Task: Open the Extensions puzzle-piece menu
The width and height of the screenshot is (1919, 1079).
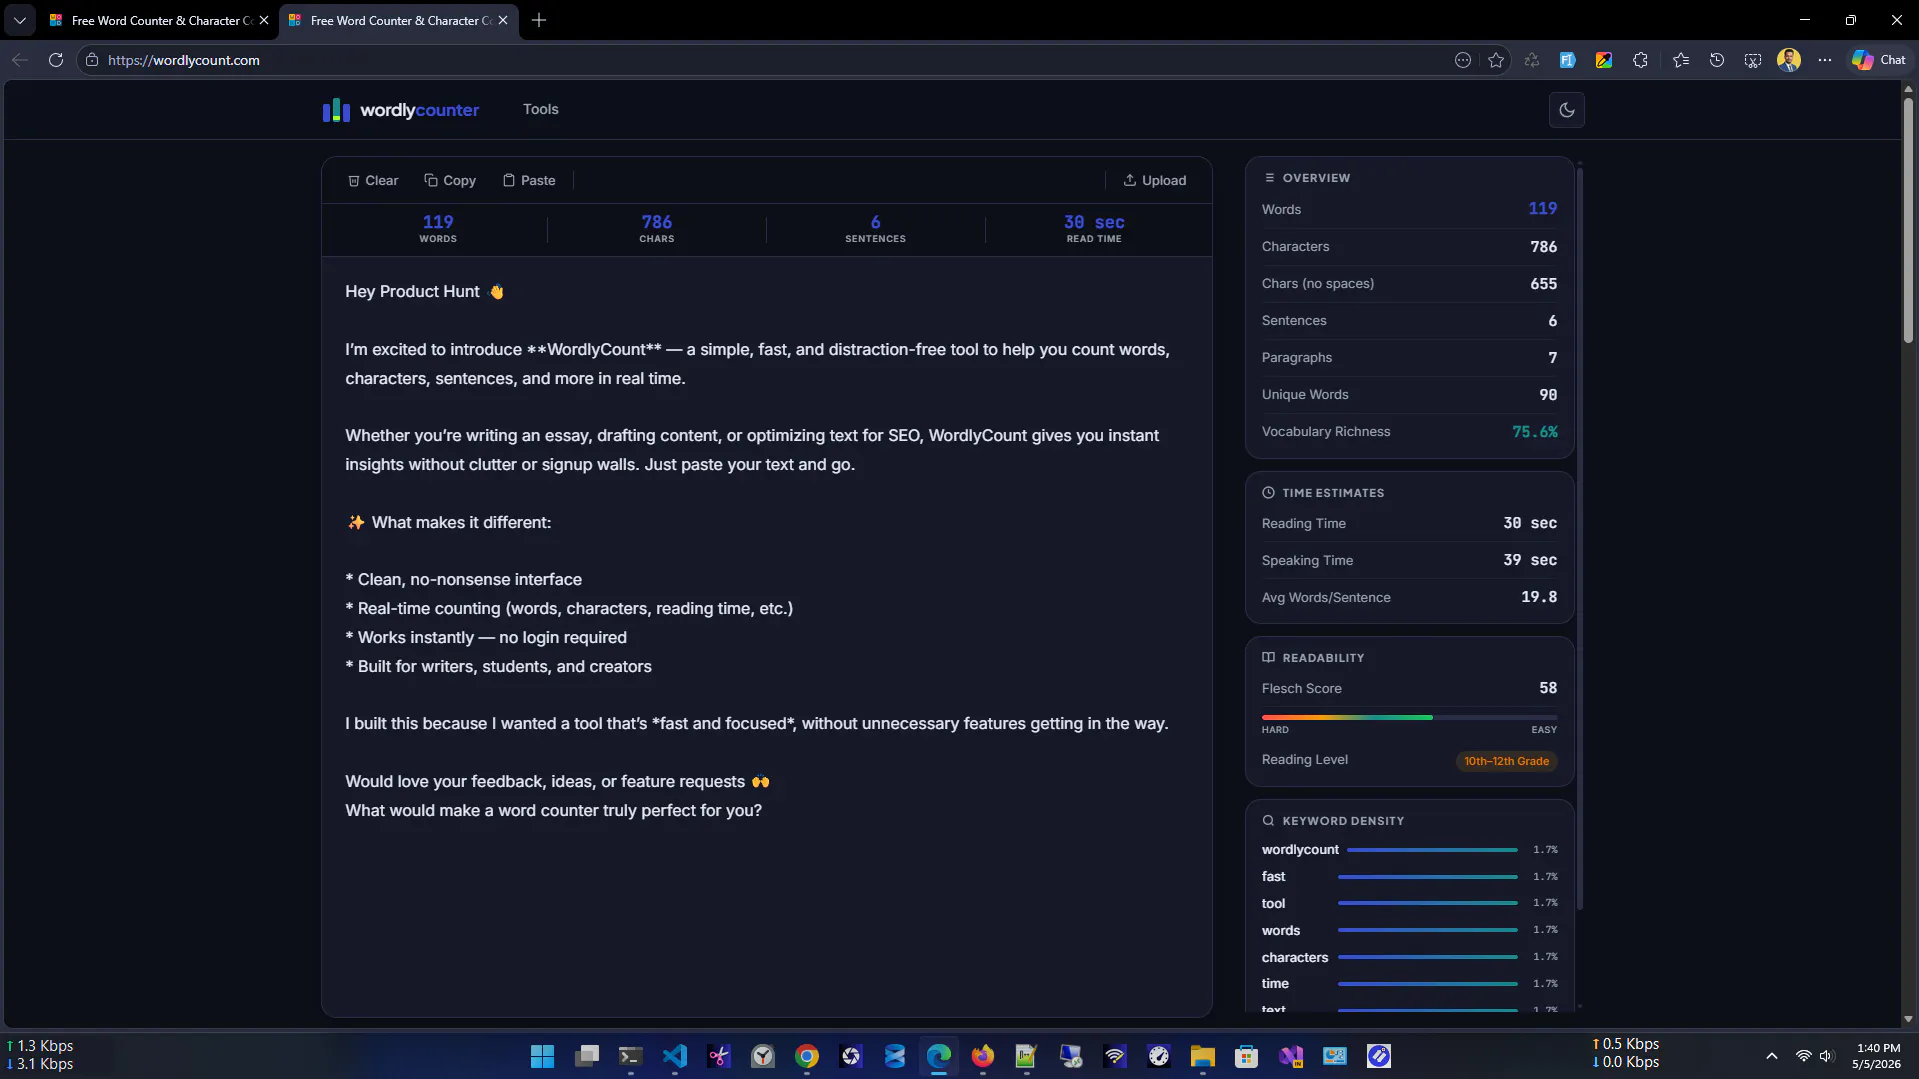Action: coord(1640,60)
